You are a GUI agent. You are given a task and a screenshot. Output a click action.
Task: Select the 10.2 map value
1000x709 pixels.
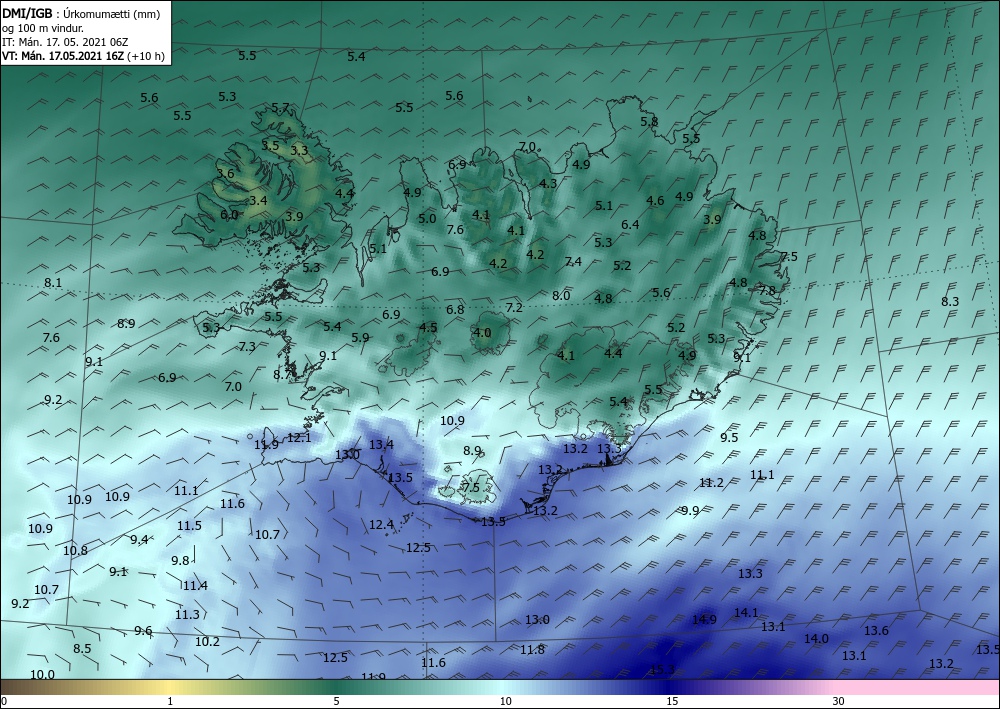[207, 641]
